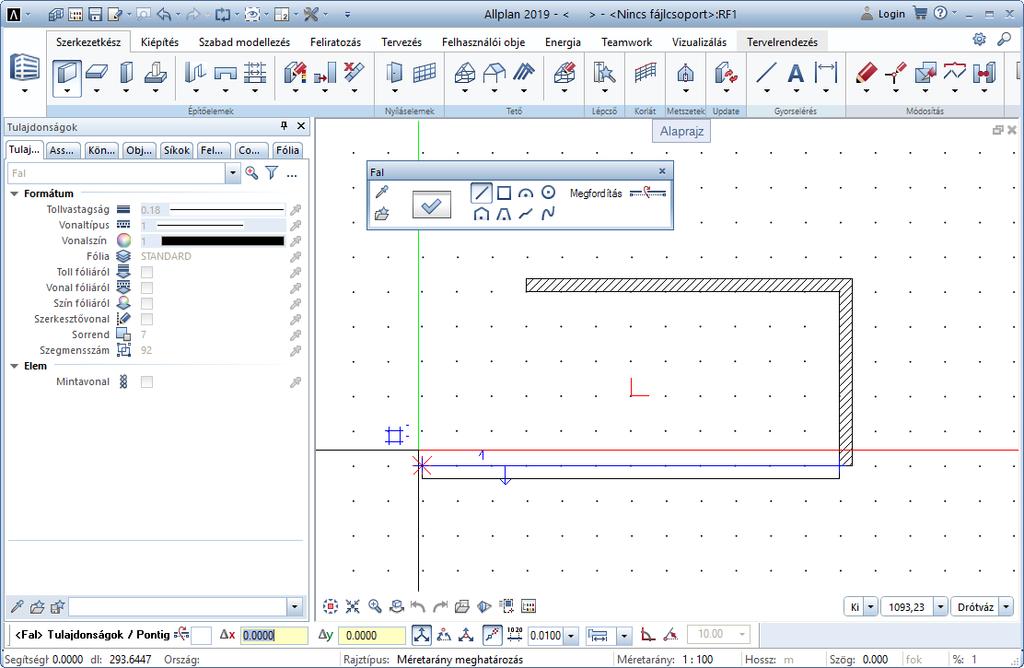Click the eyedropper in the Fal palette
This screenshot has height=668, width=1024.
pyautogui.click(x=382, y=191)
